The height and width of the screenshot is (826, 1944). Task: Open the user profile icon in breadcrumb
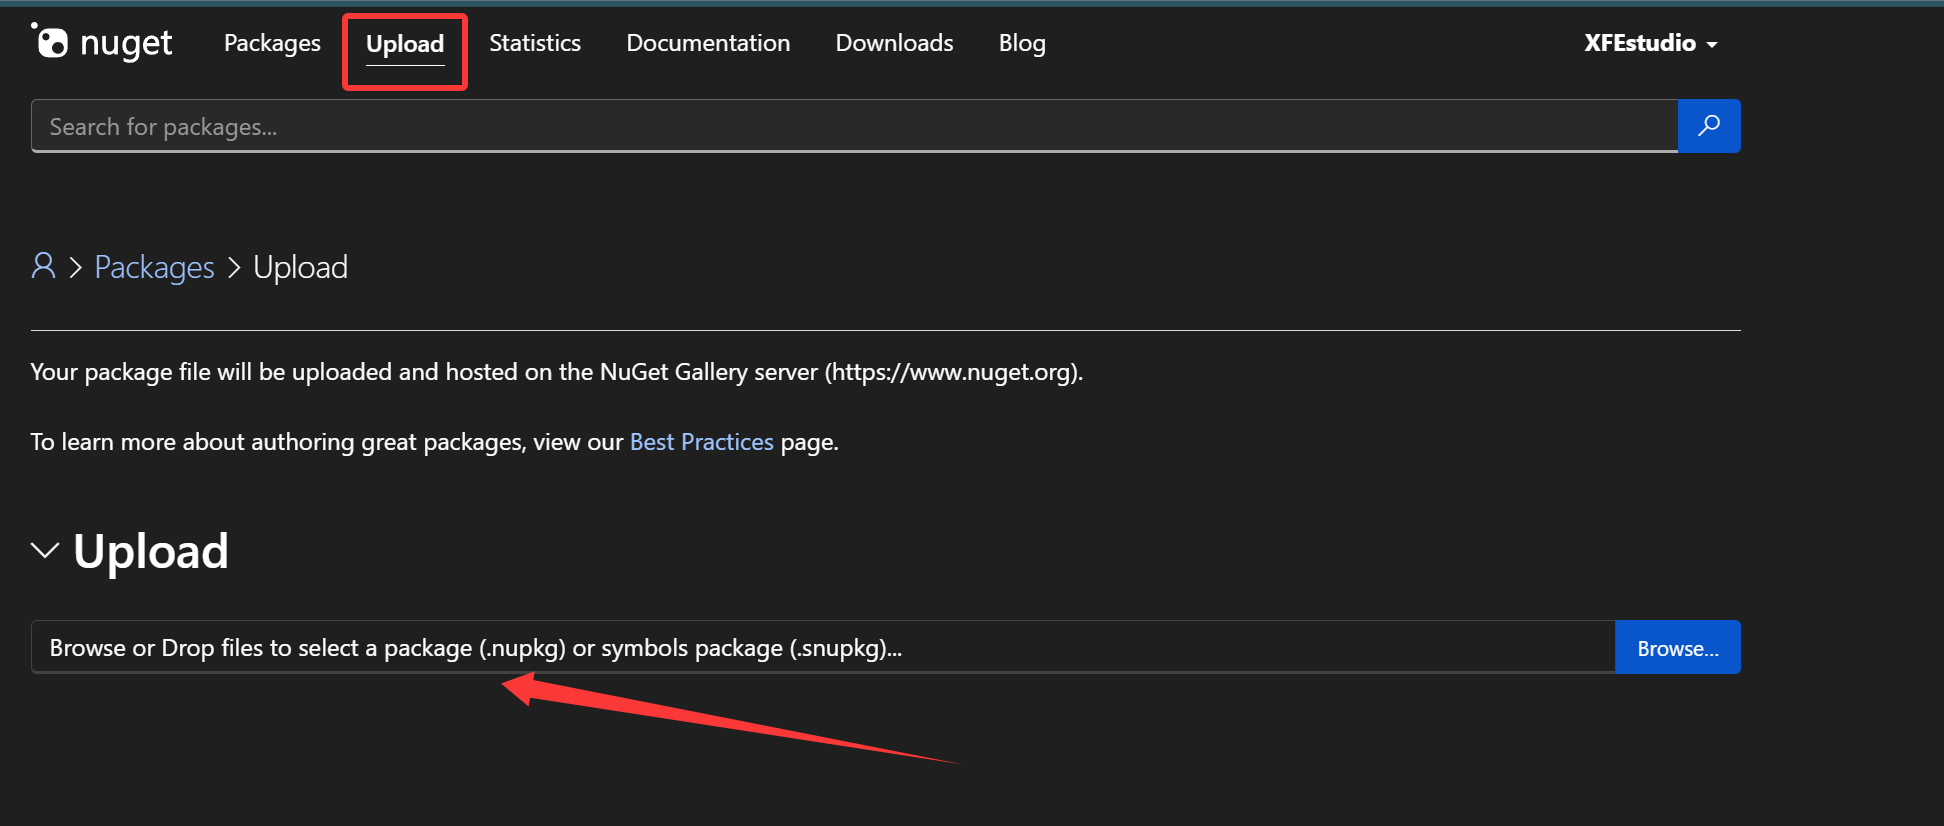coord(43,266)
